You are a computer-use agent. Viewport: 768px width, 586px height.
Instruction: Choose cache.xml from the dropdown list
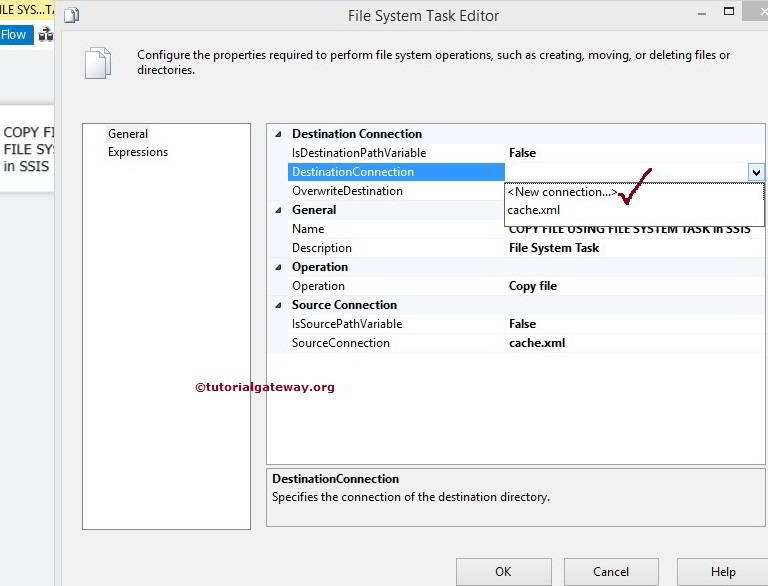(533, 210)
